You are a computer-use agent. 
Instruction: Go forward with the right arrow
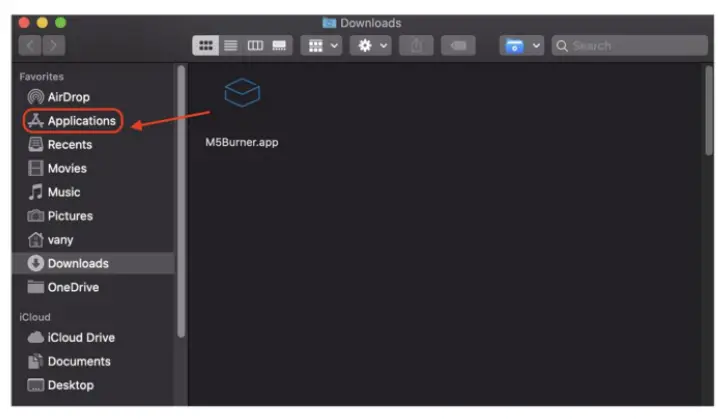coord(54,45)
